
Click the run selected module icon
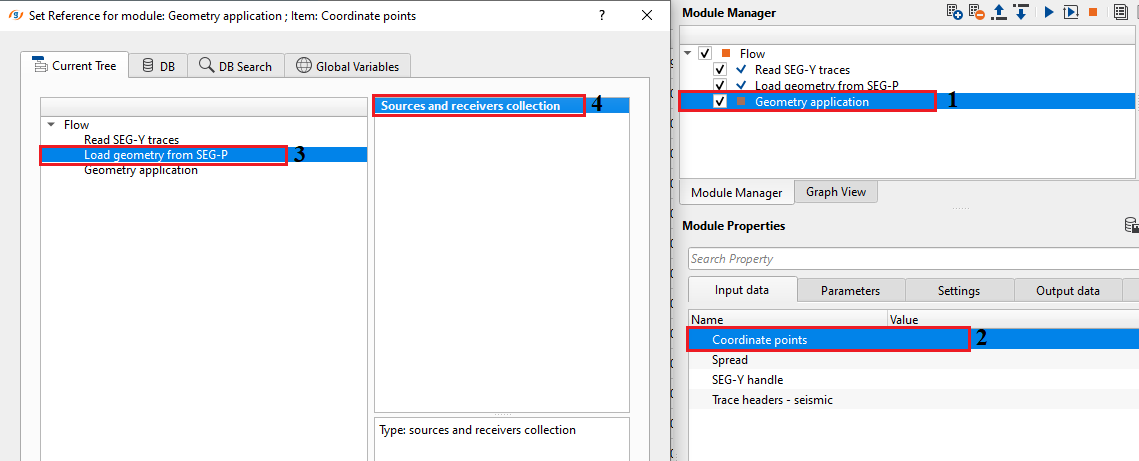(1070, 12)
